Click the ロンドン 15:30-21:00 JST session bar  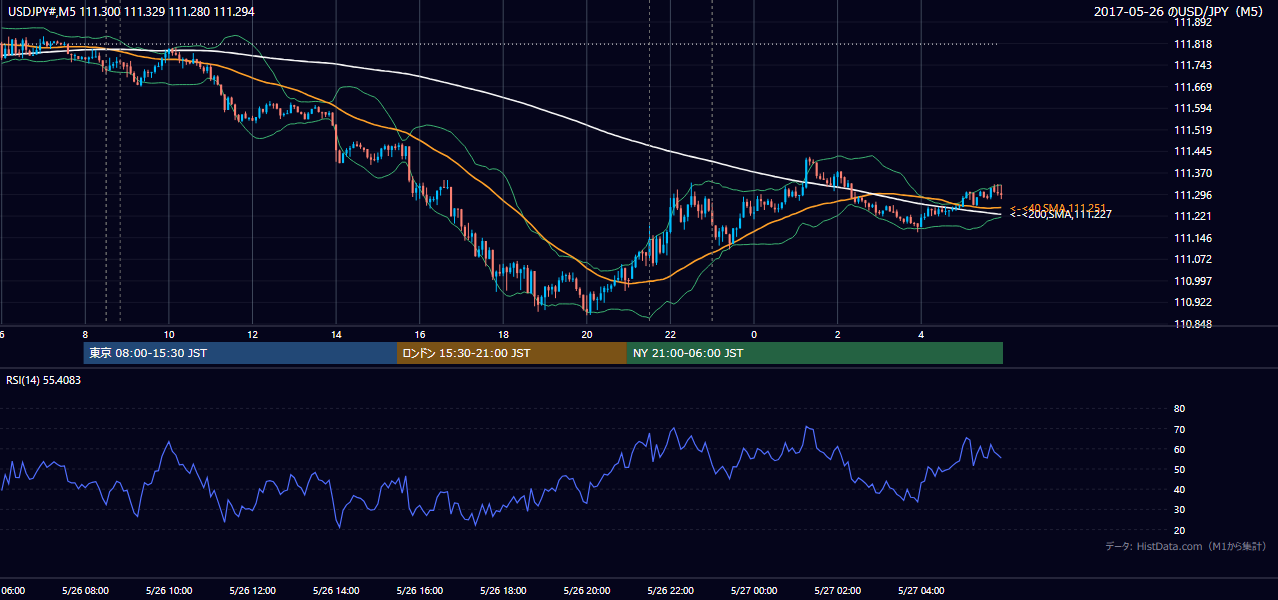tap(512, 353)
